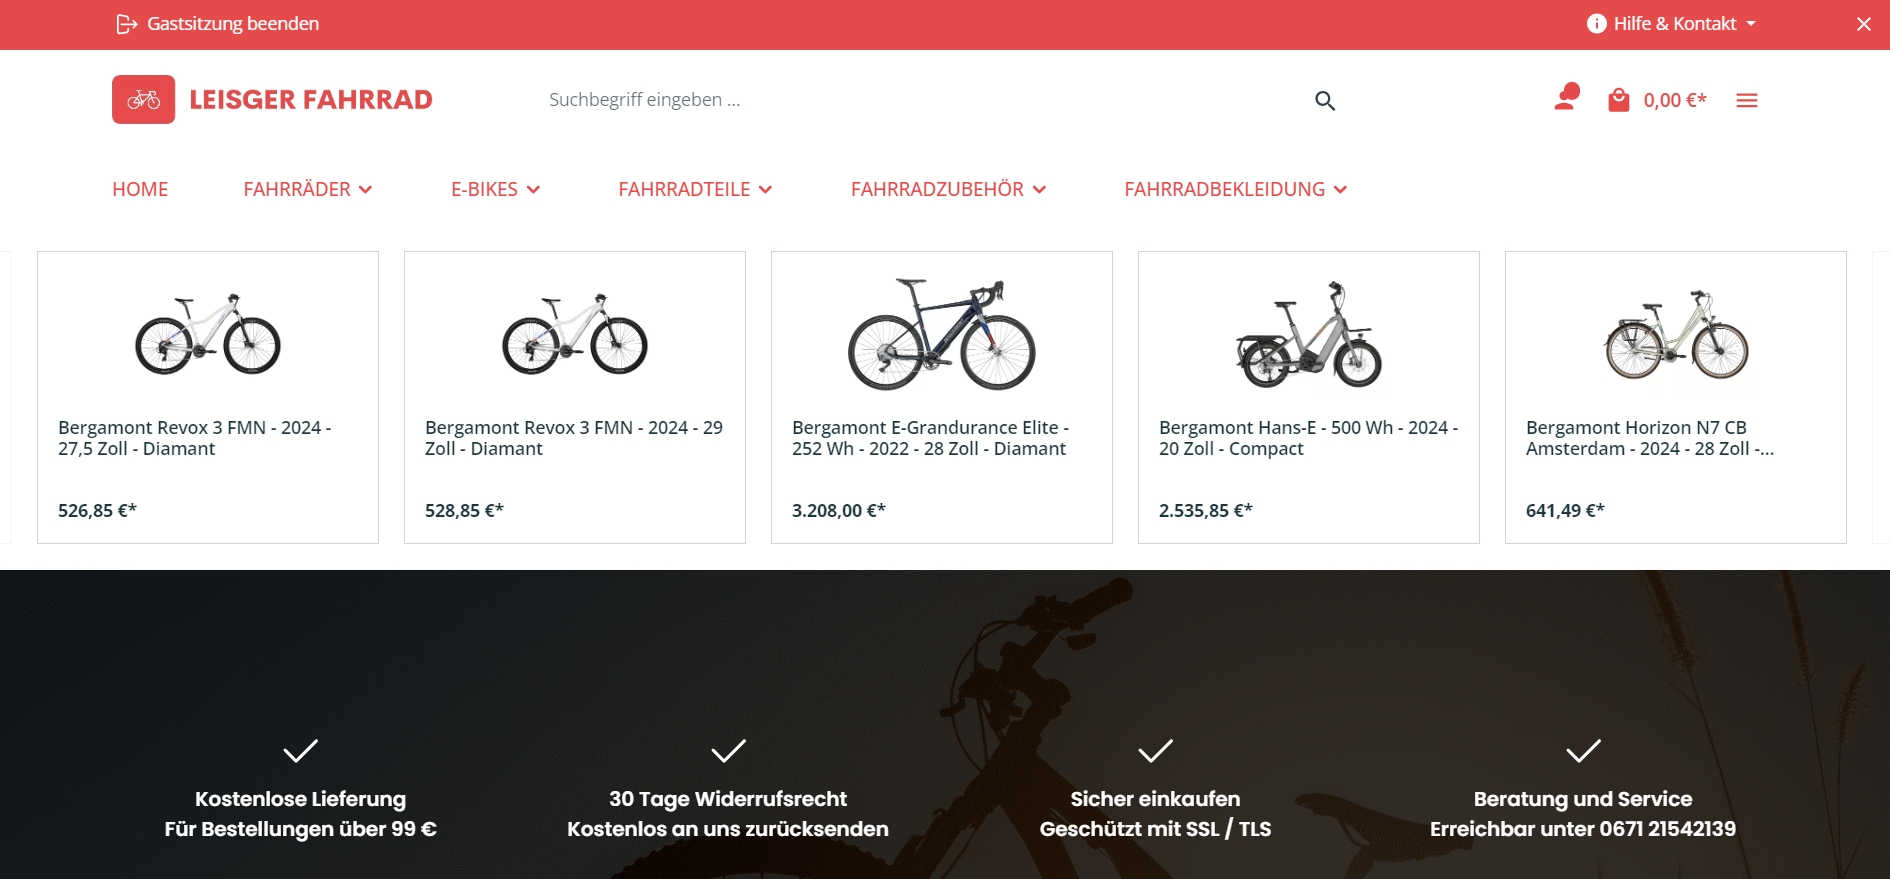Expand the E-Bikes category menu
Screen dimensions: 1890x879
[x=495, y=189]
